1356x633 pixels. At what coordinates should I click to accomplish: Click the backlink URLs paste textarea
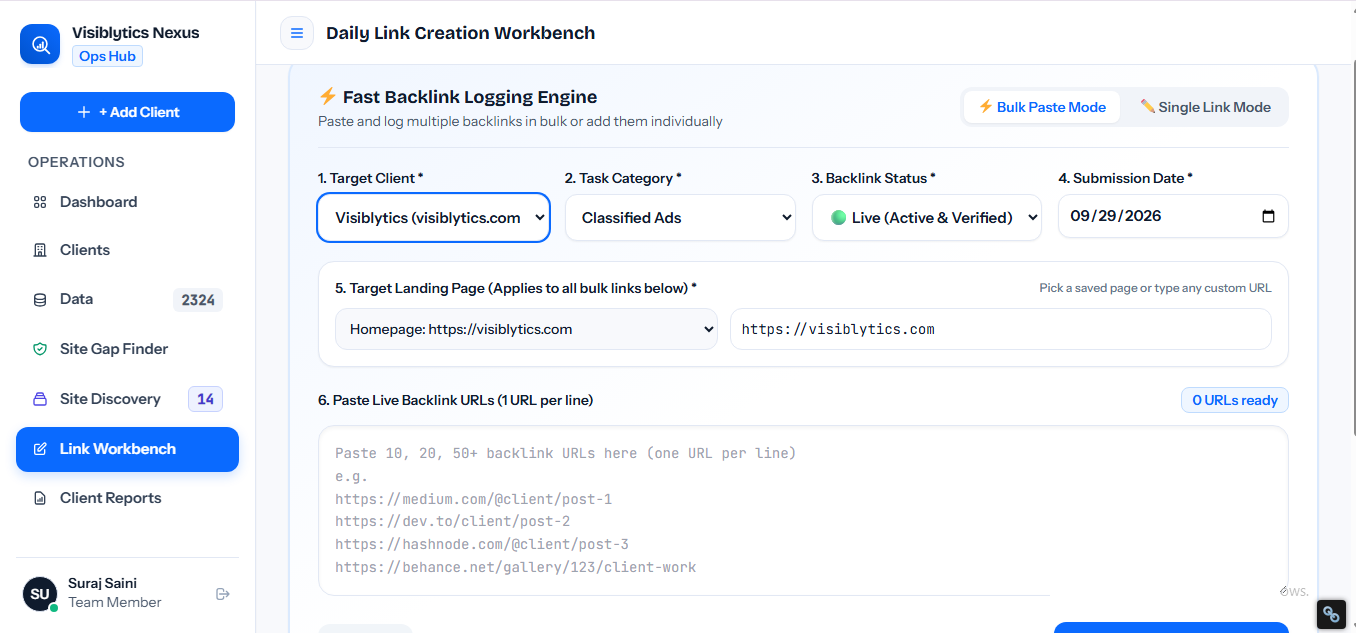[803, 511]
